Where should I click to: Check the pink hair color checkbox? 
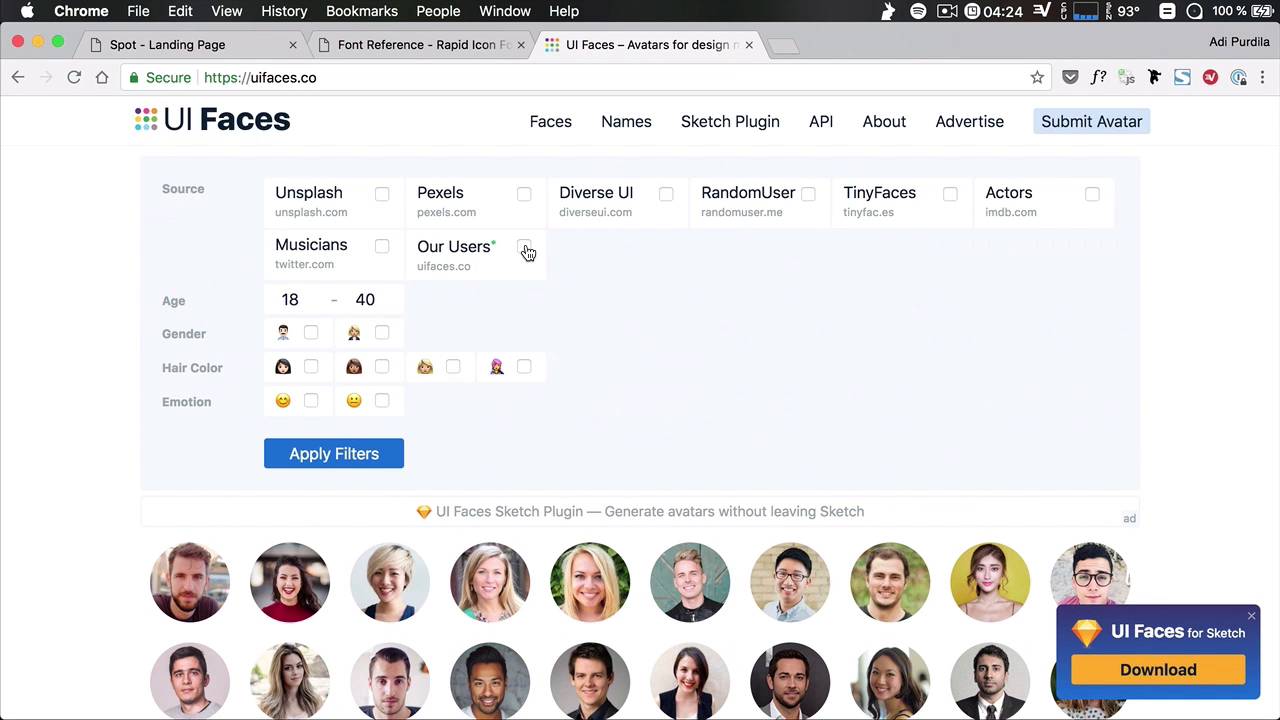[524, 367]
